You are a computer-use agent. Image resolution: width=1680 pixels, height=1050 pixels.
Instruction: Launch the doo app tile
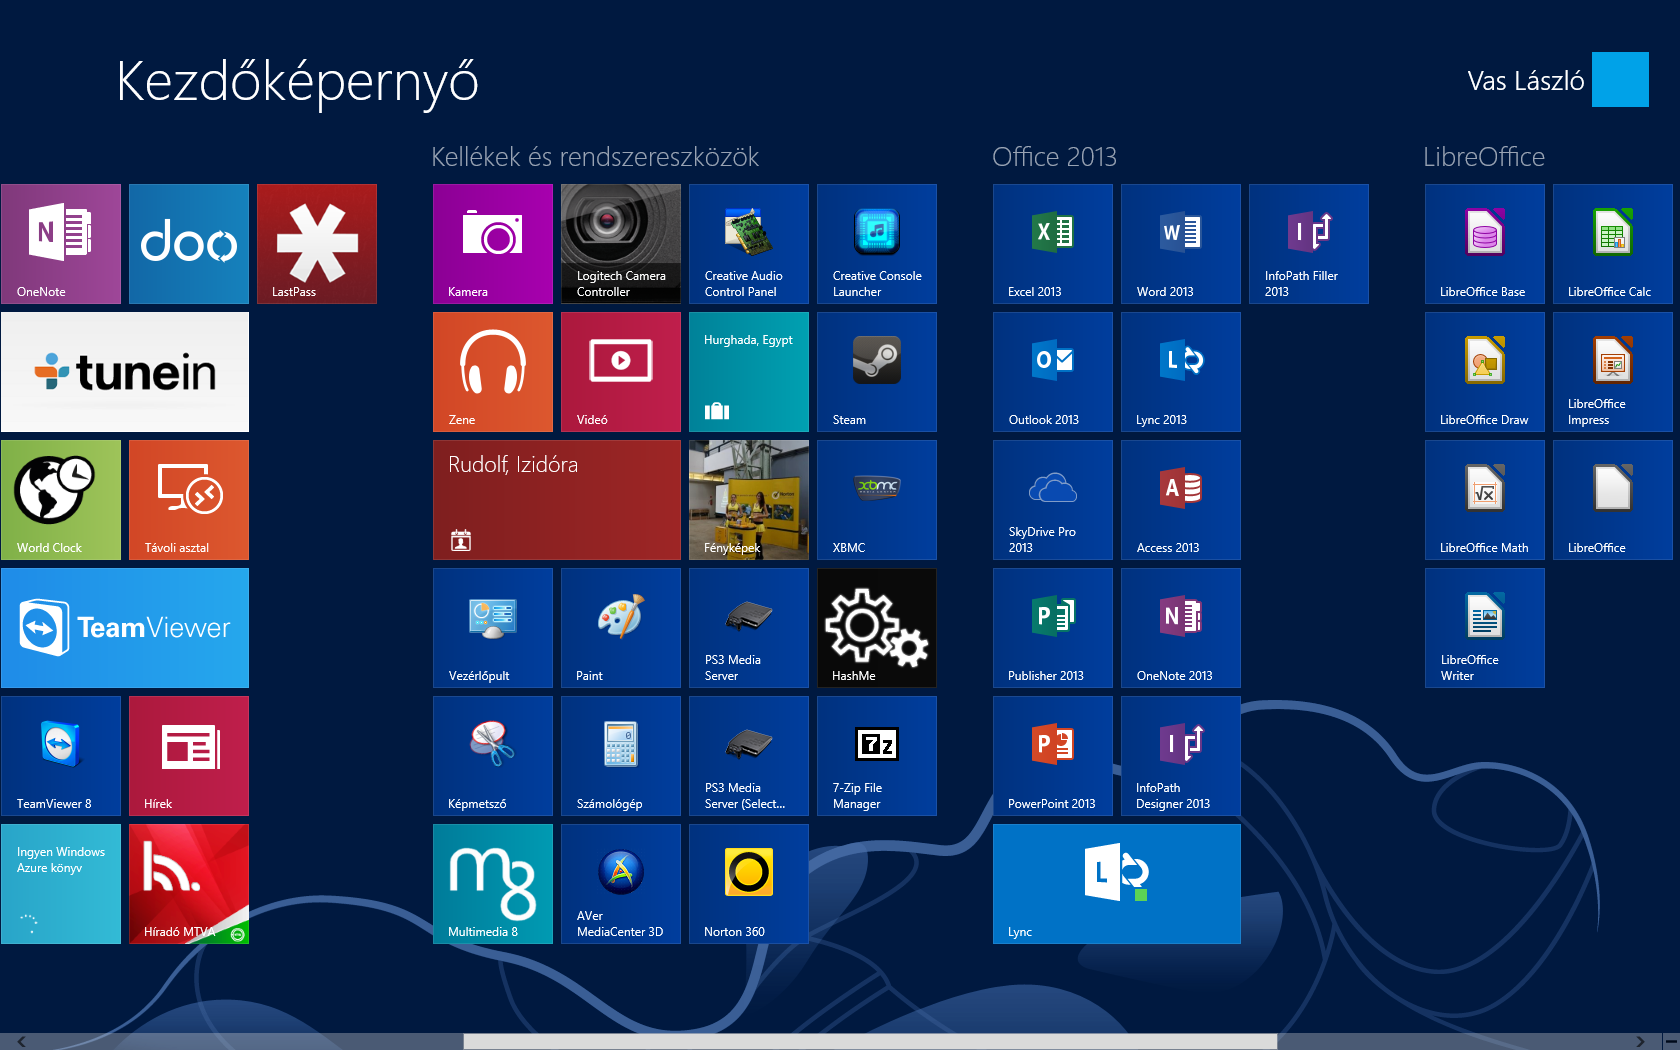point(189,244)
